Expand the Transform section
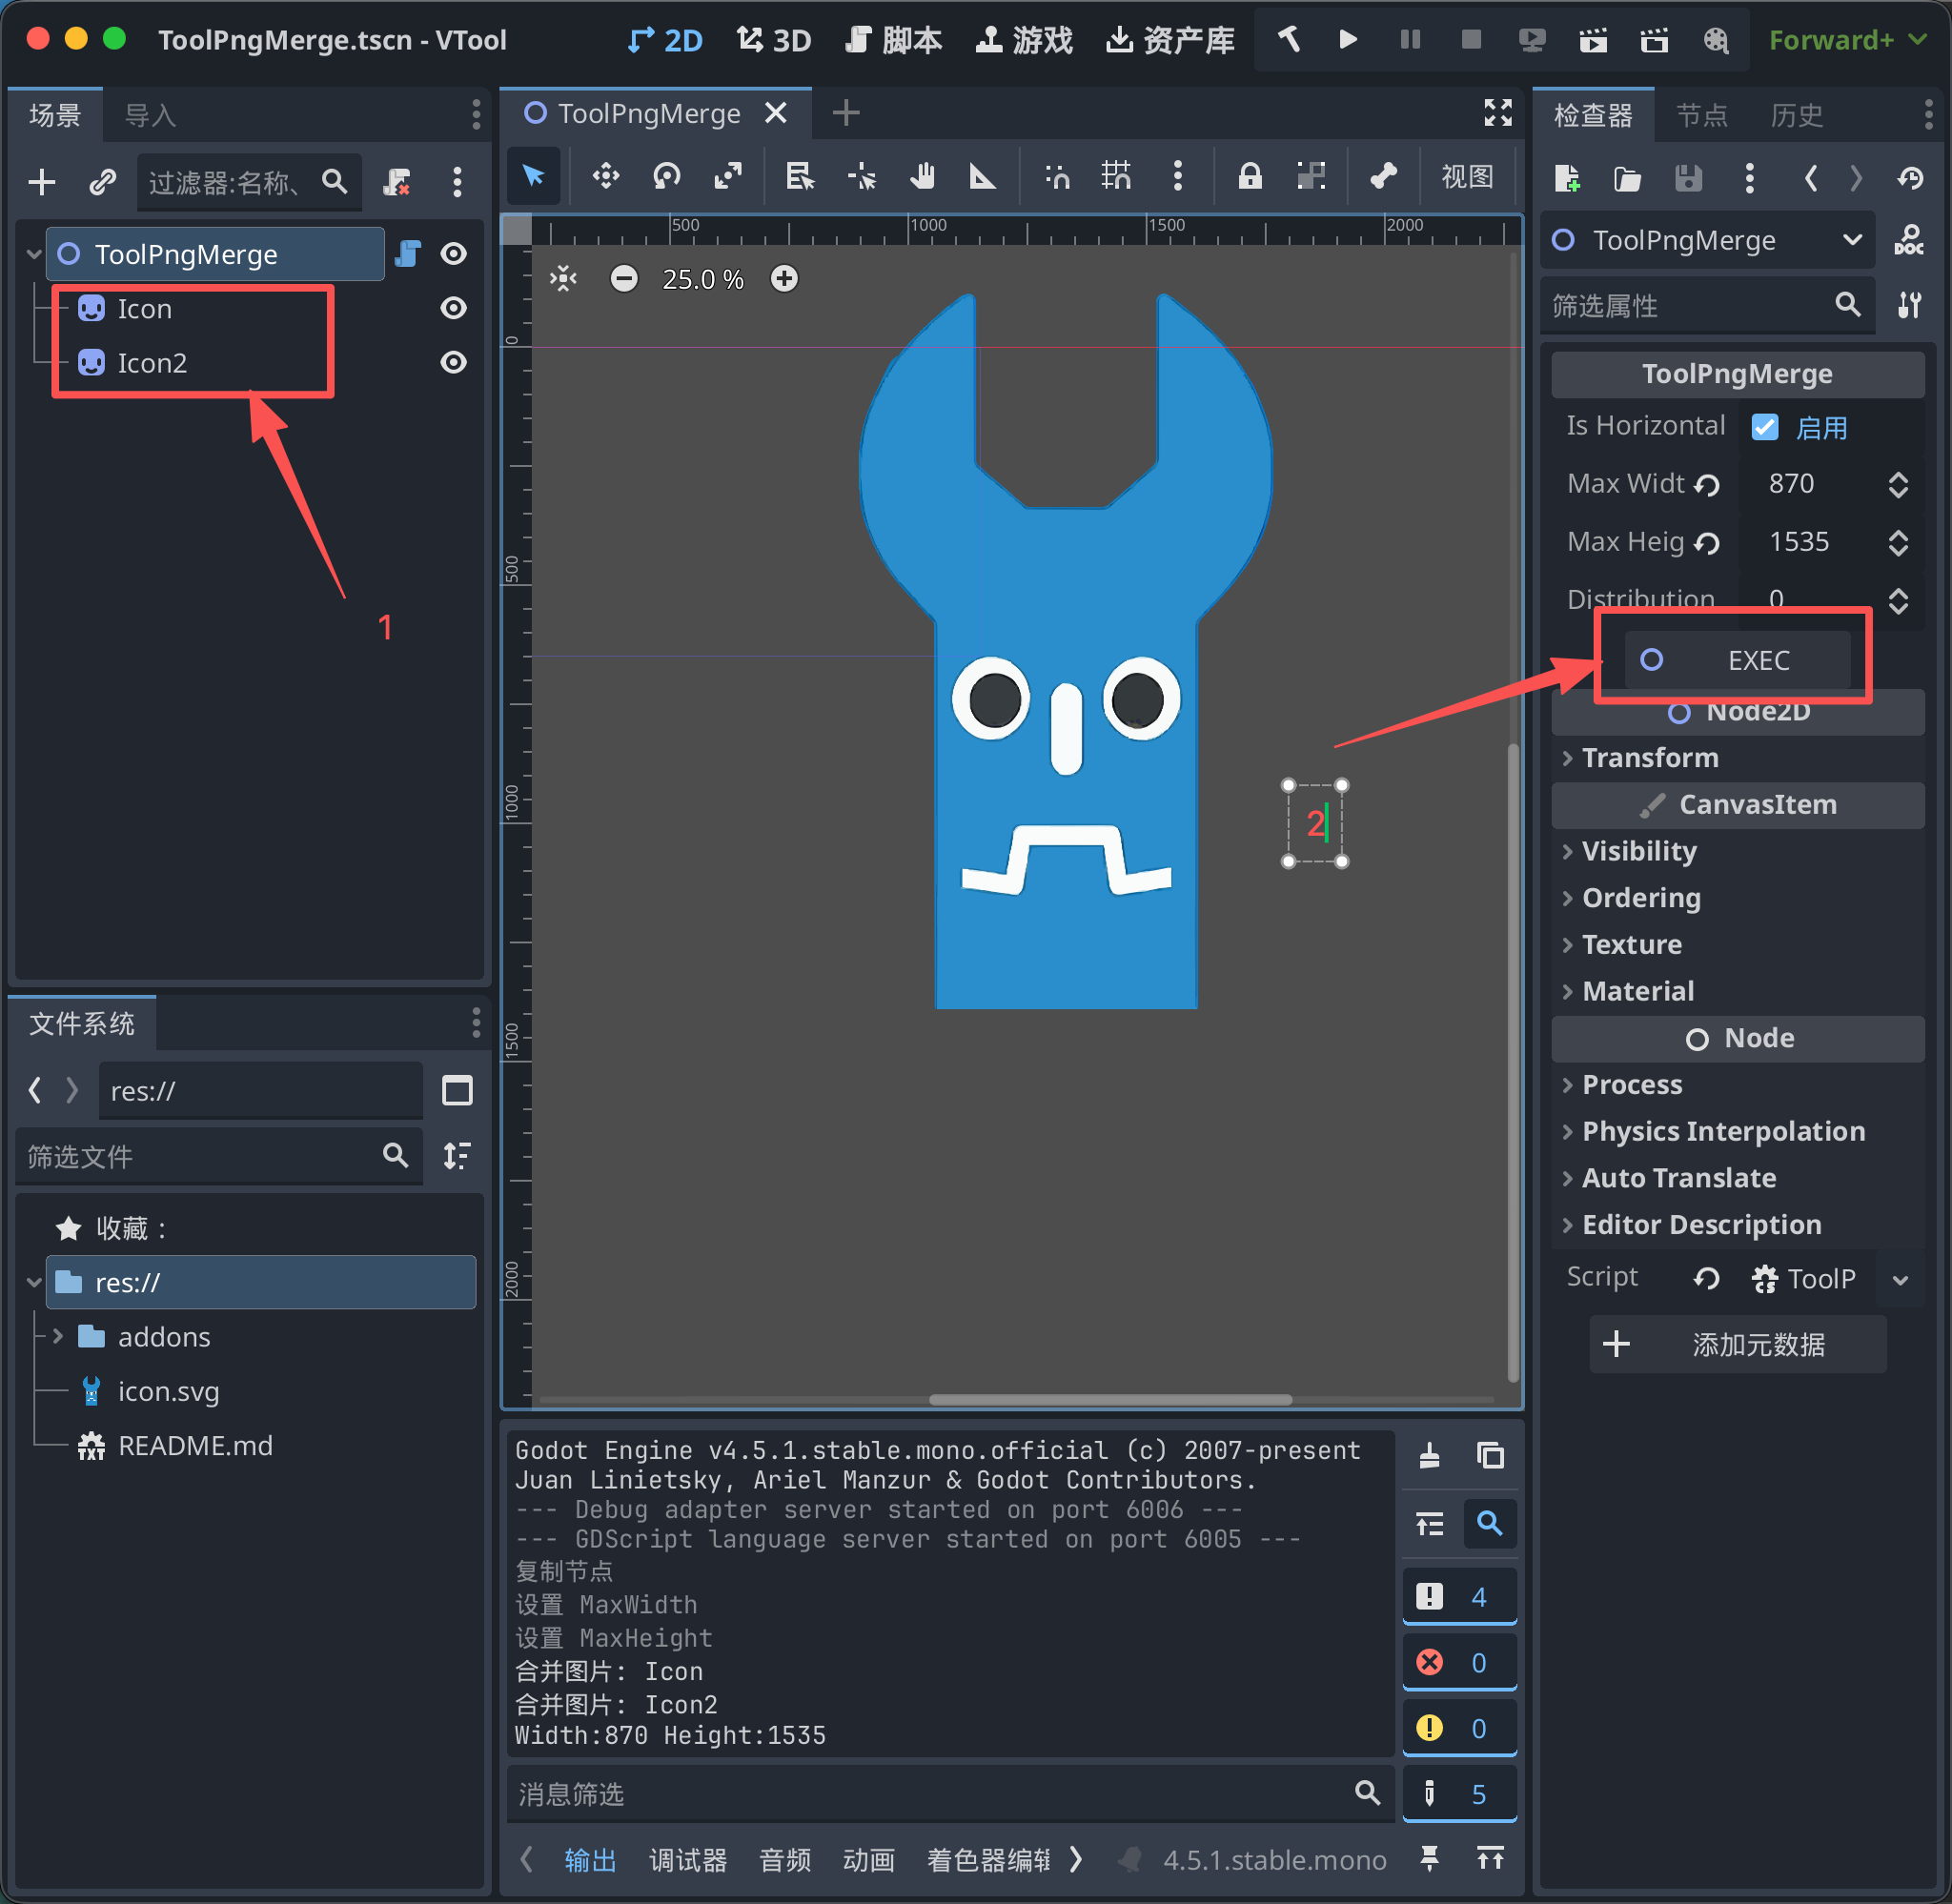This screenshot has width=1952, height=1904. (1650, 757)
